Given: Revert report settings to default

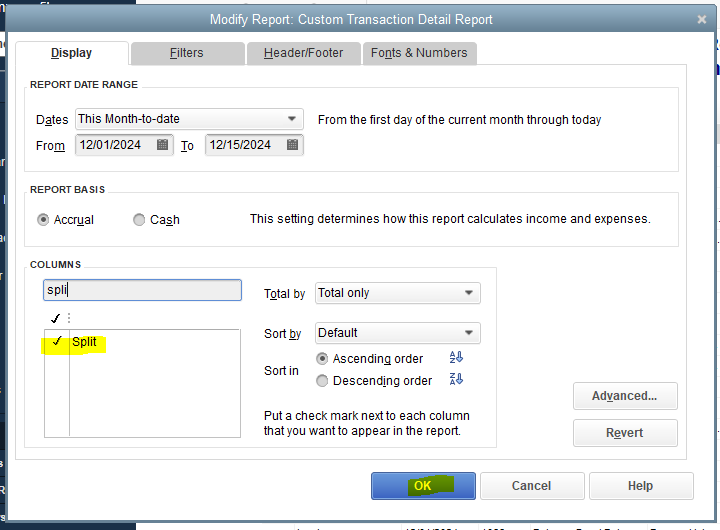Looking at the screenshot, I should [625, 433].
